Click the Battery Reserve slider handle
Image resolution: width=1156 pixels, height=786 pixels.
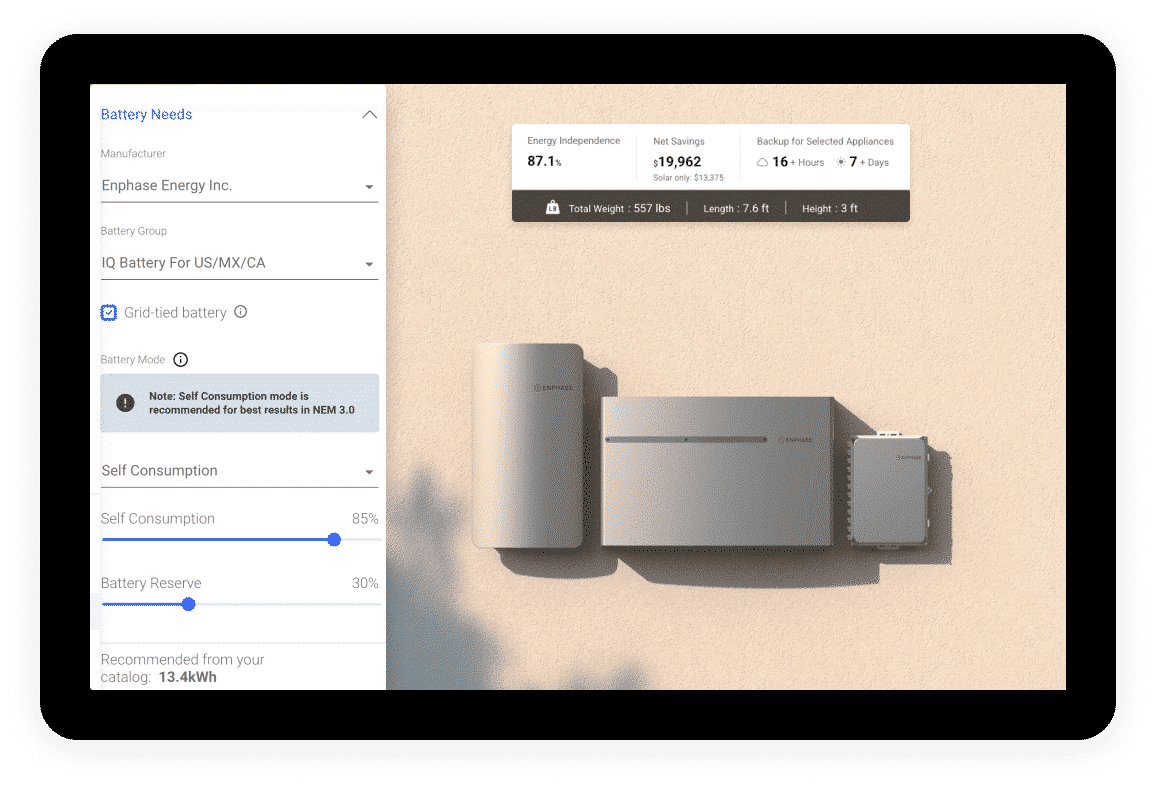coord(189,605)
